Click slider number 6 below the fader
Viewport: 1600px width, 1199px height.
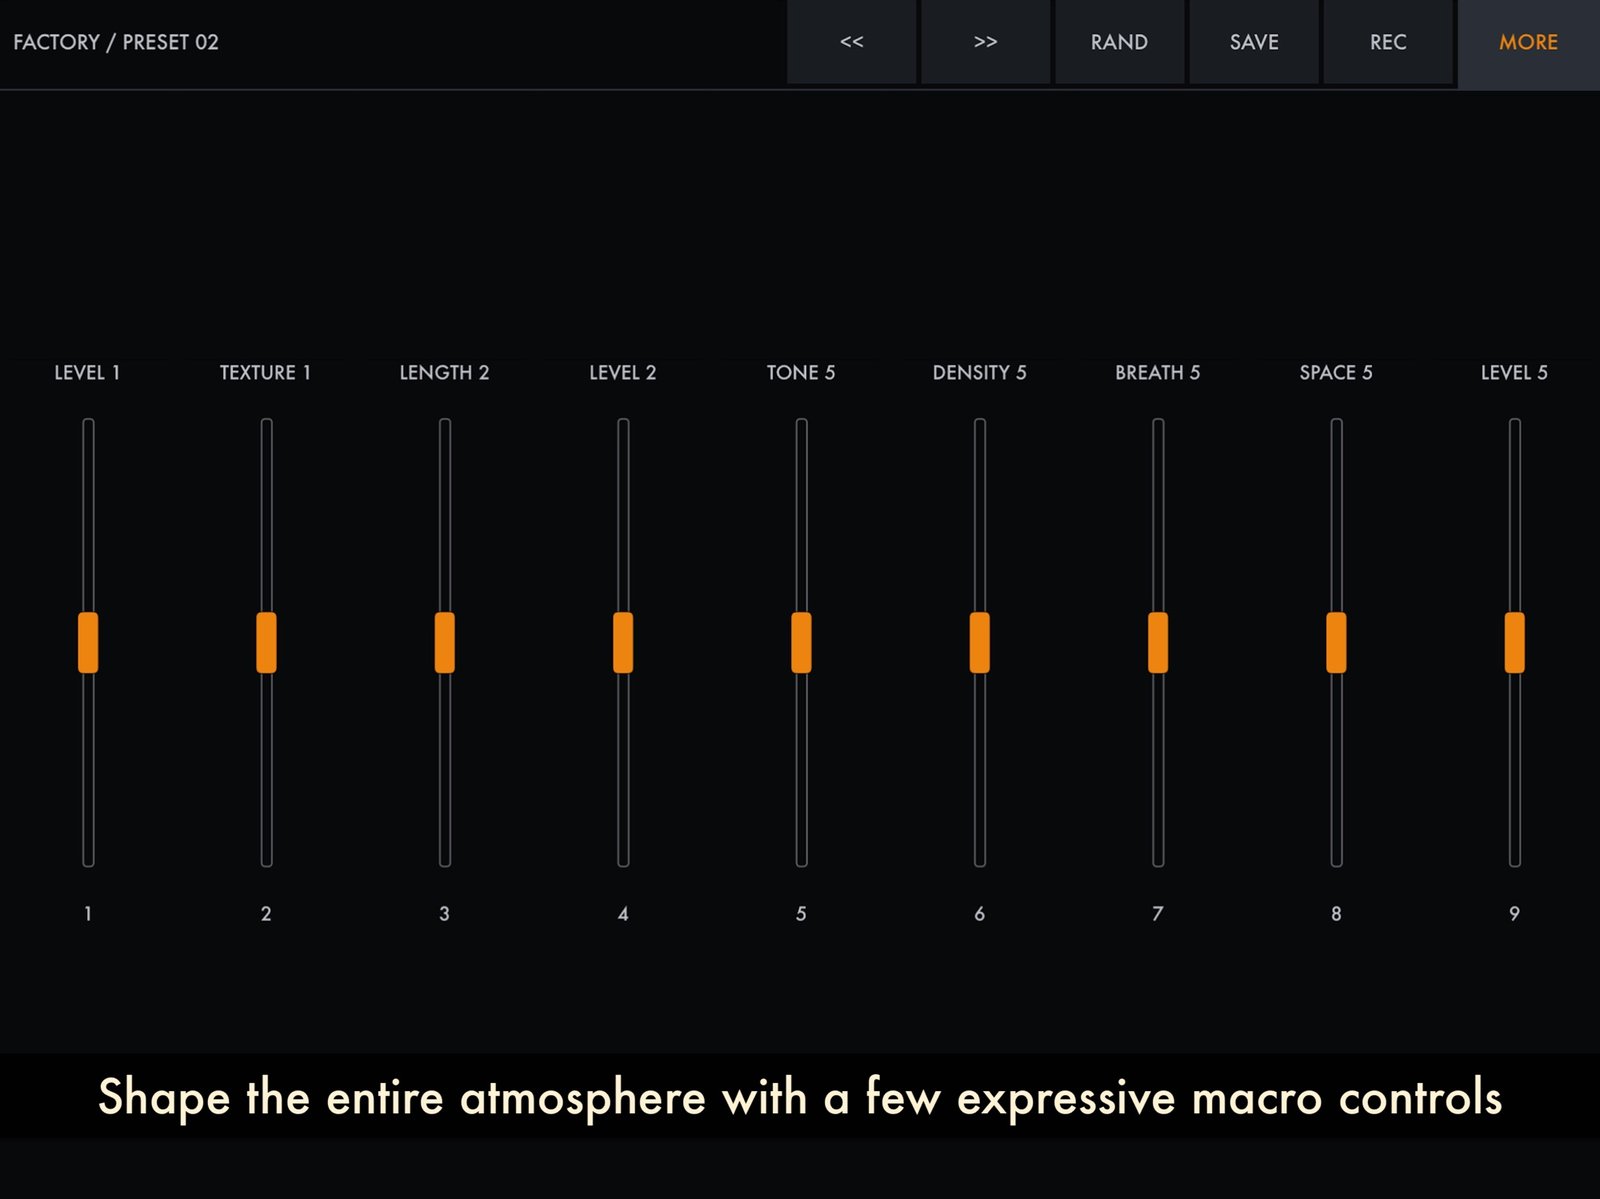(979, 913)
